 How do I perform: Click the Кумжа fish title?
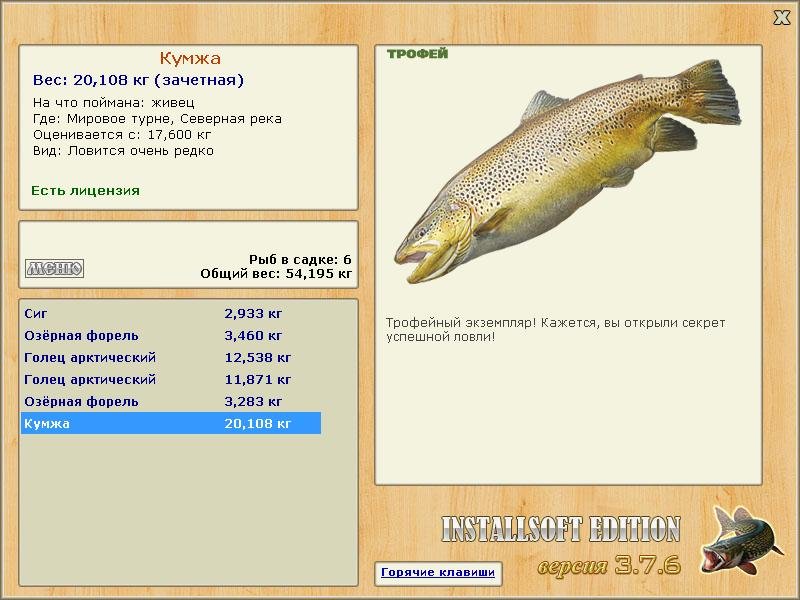pos(190,58)
